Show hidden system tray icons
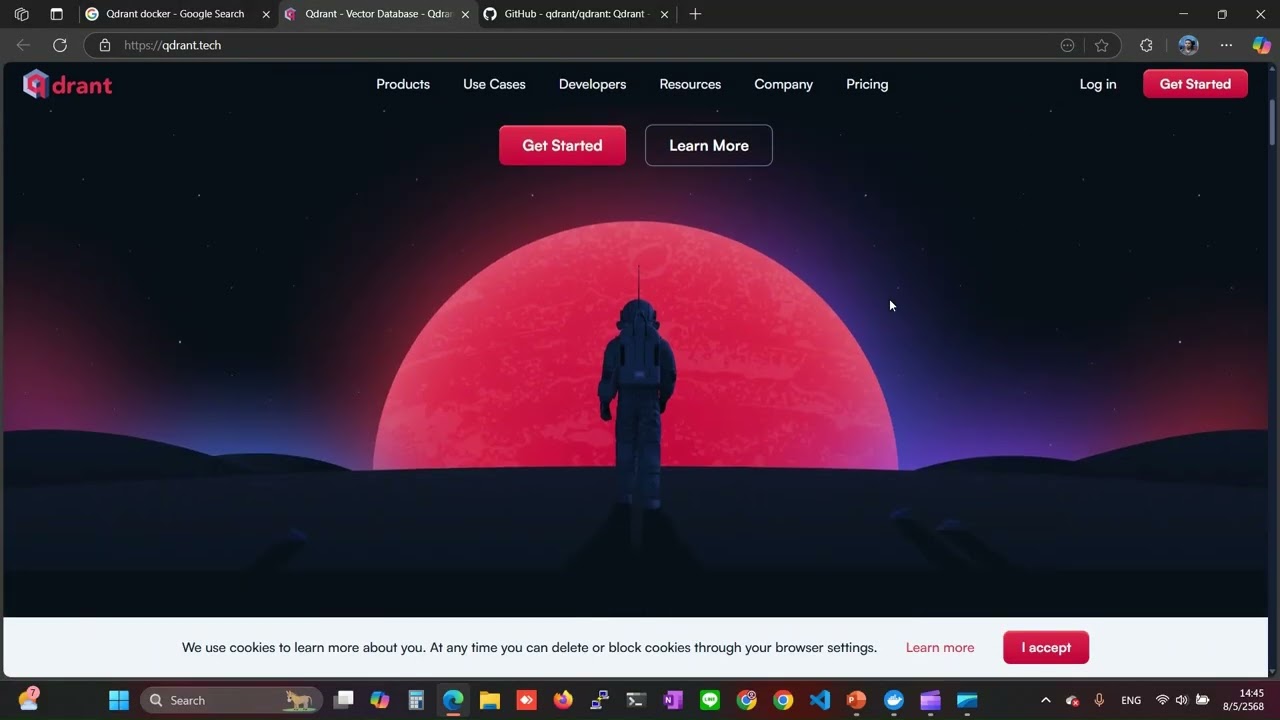This screenshot has height=720, width=1280. (x=1046, y=700)
